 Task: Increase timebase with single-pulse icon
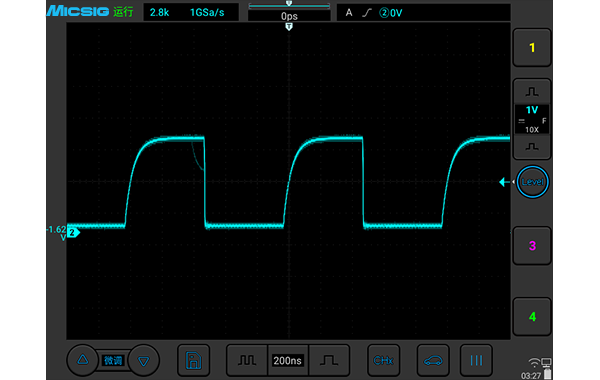(329, 360)
